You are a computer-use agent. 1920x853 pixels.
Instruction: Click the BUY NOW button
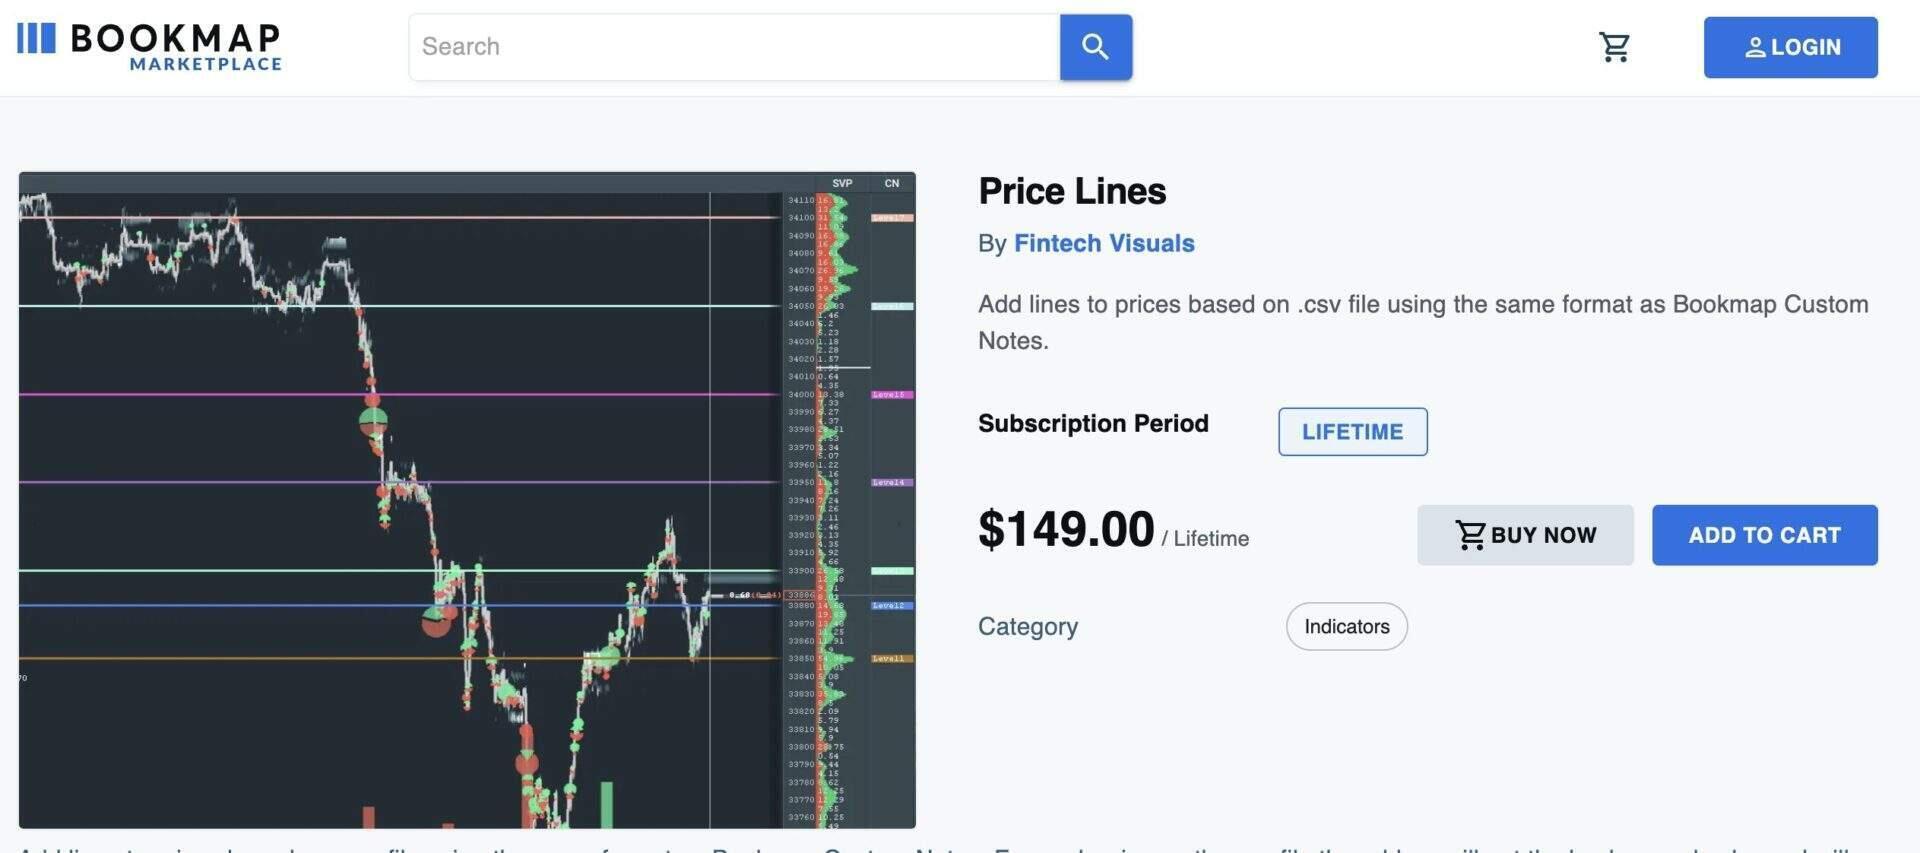pyautogui.click(x=1525, y=535)
